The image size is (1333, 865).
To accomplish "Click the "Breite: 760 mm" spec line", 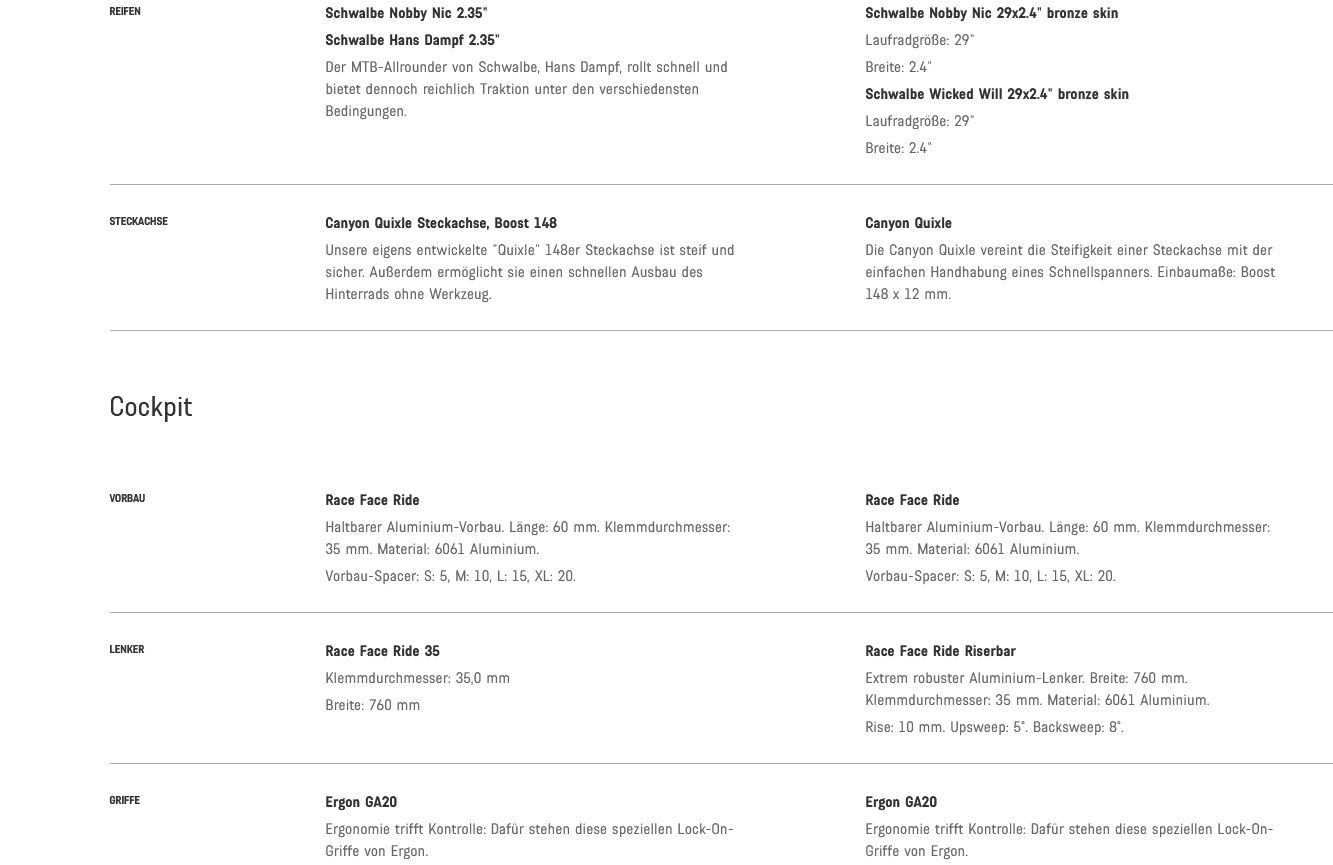I will pos(372,705).
